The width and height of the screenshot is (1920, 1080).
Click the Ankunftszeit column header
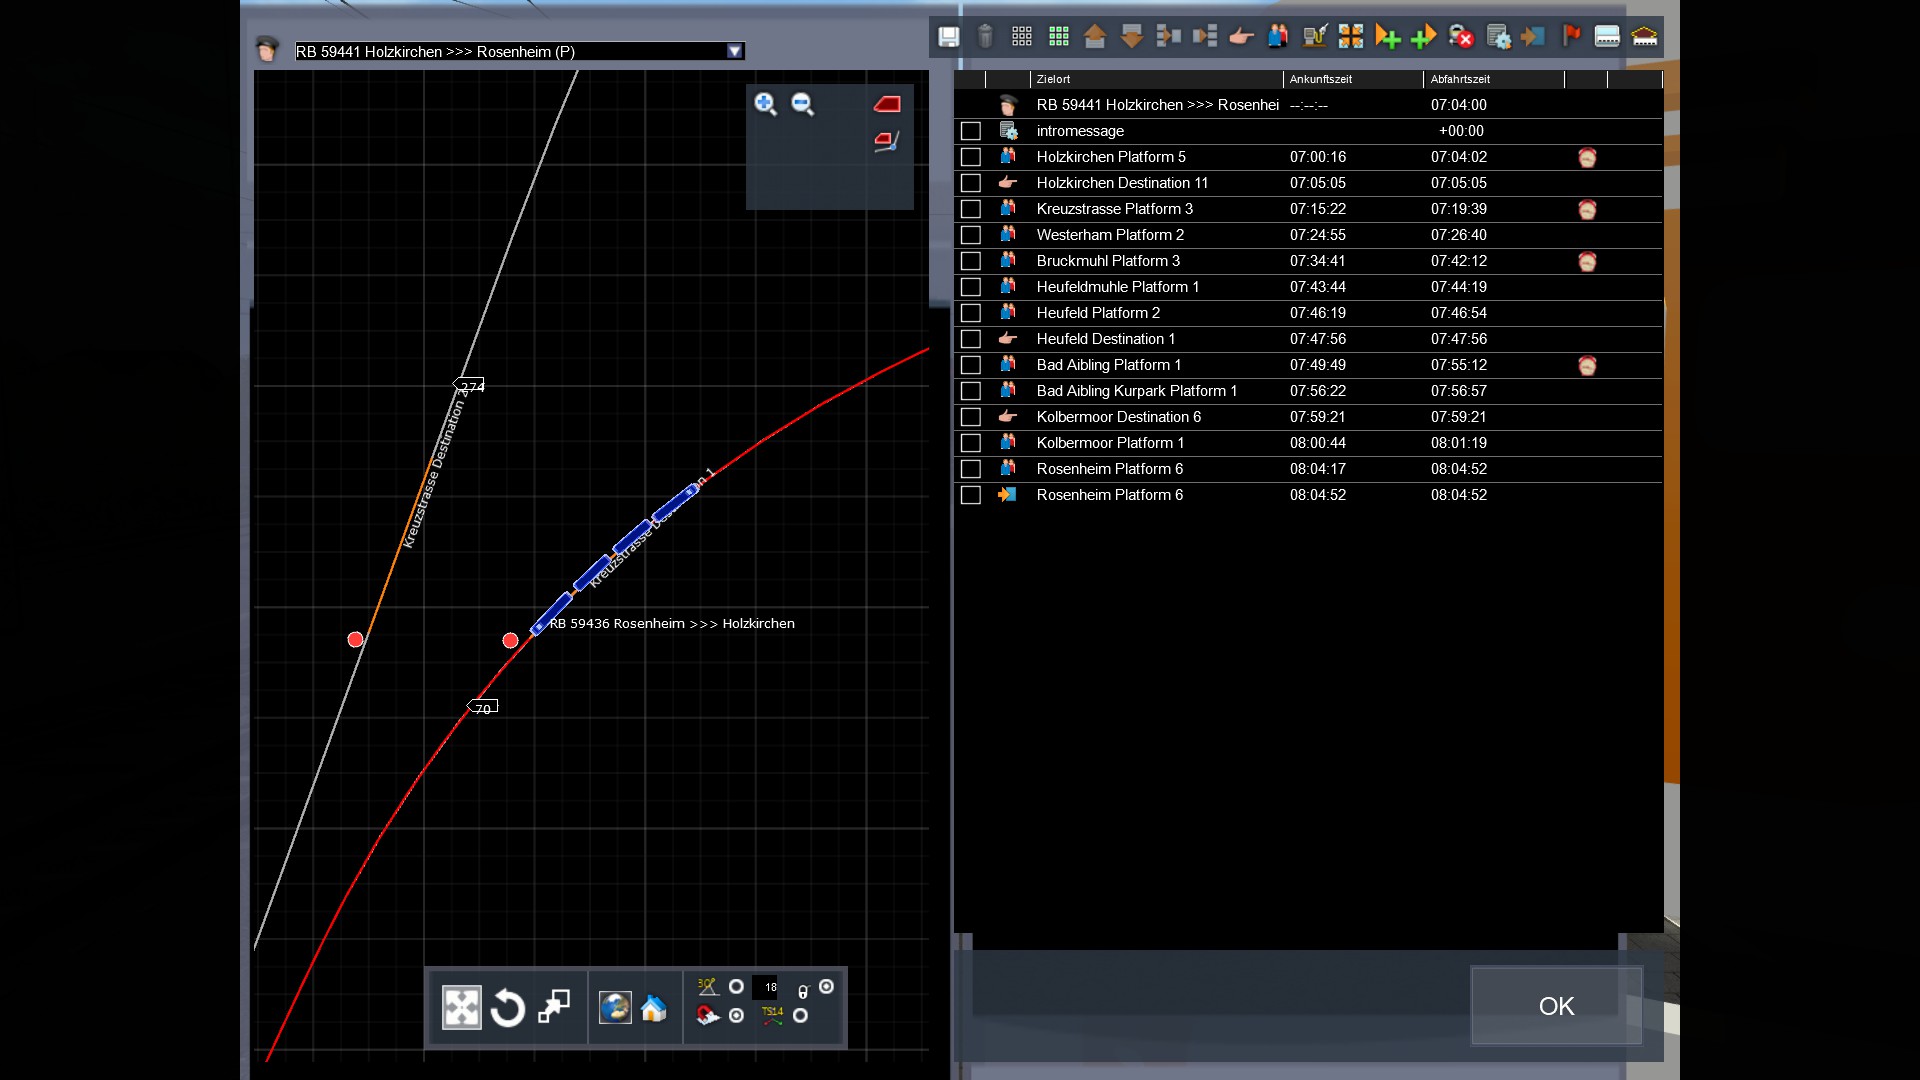[1320, 79]
